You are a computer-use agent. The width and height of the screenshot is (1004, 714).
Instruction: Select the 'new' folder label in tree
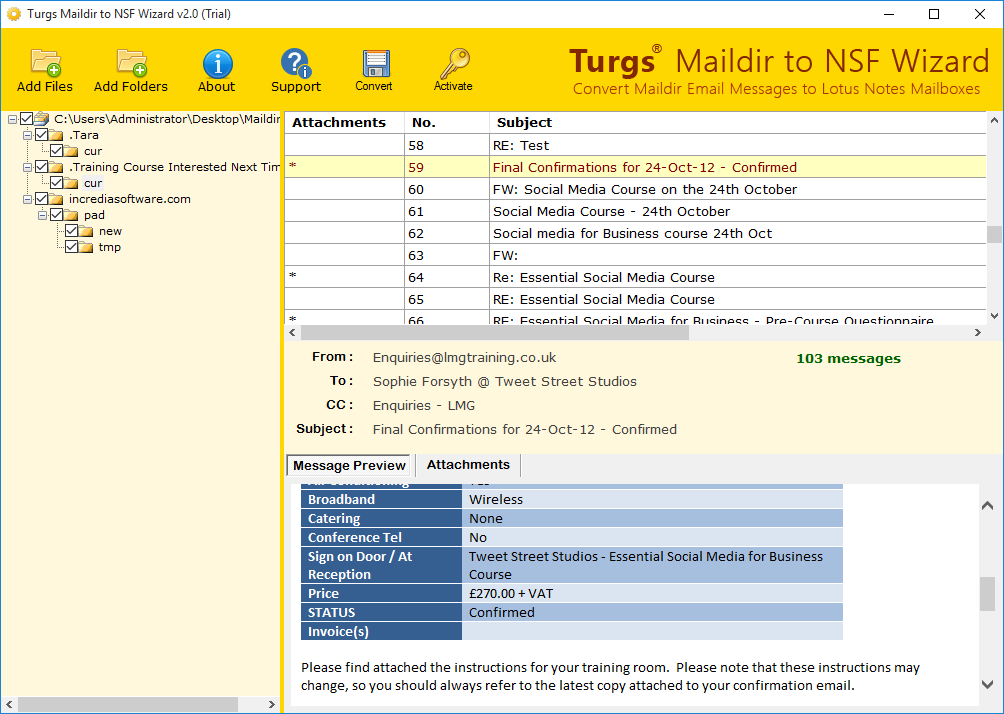click(x=110, y=231)
